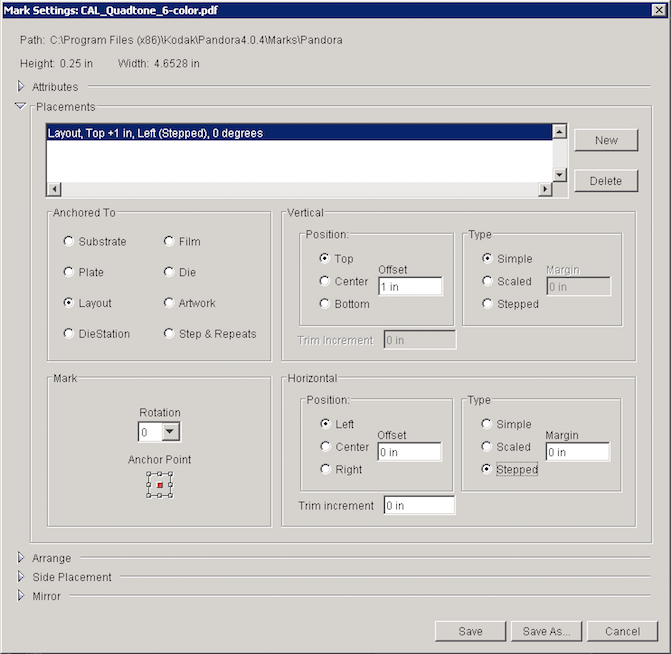This screenshot has width=671, height=654.
Task: Click New placement button
Action: pyautogui.click(x=606, y=140)
